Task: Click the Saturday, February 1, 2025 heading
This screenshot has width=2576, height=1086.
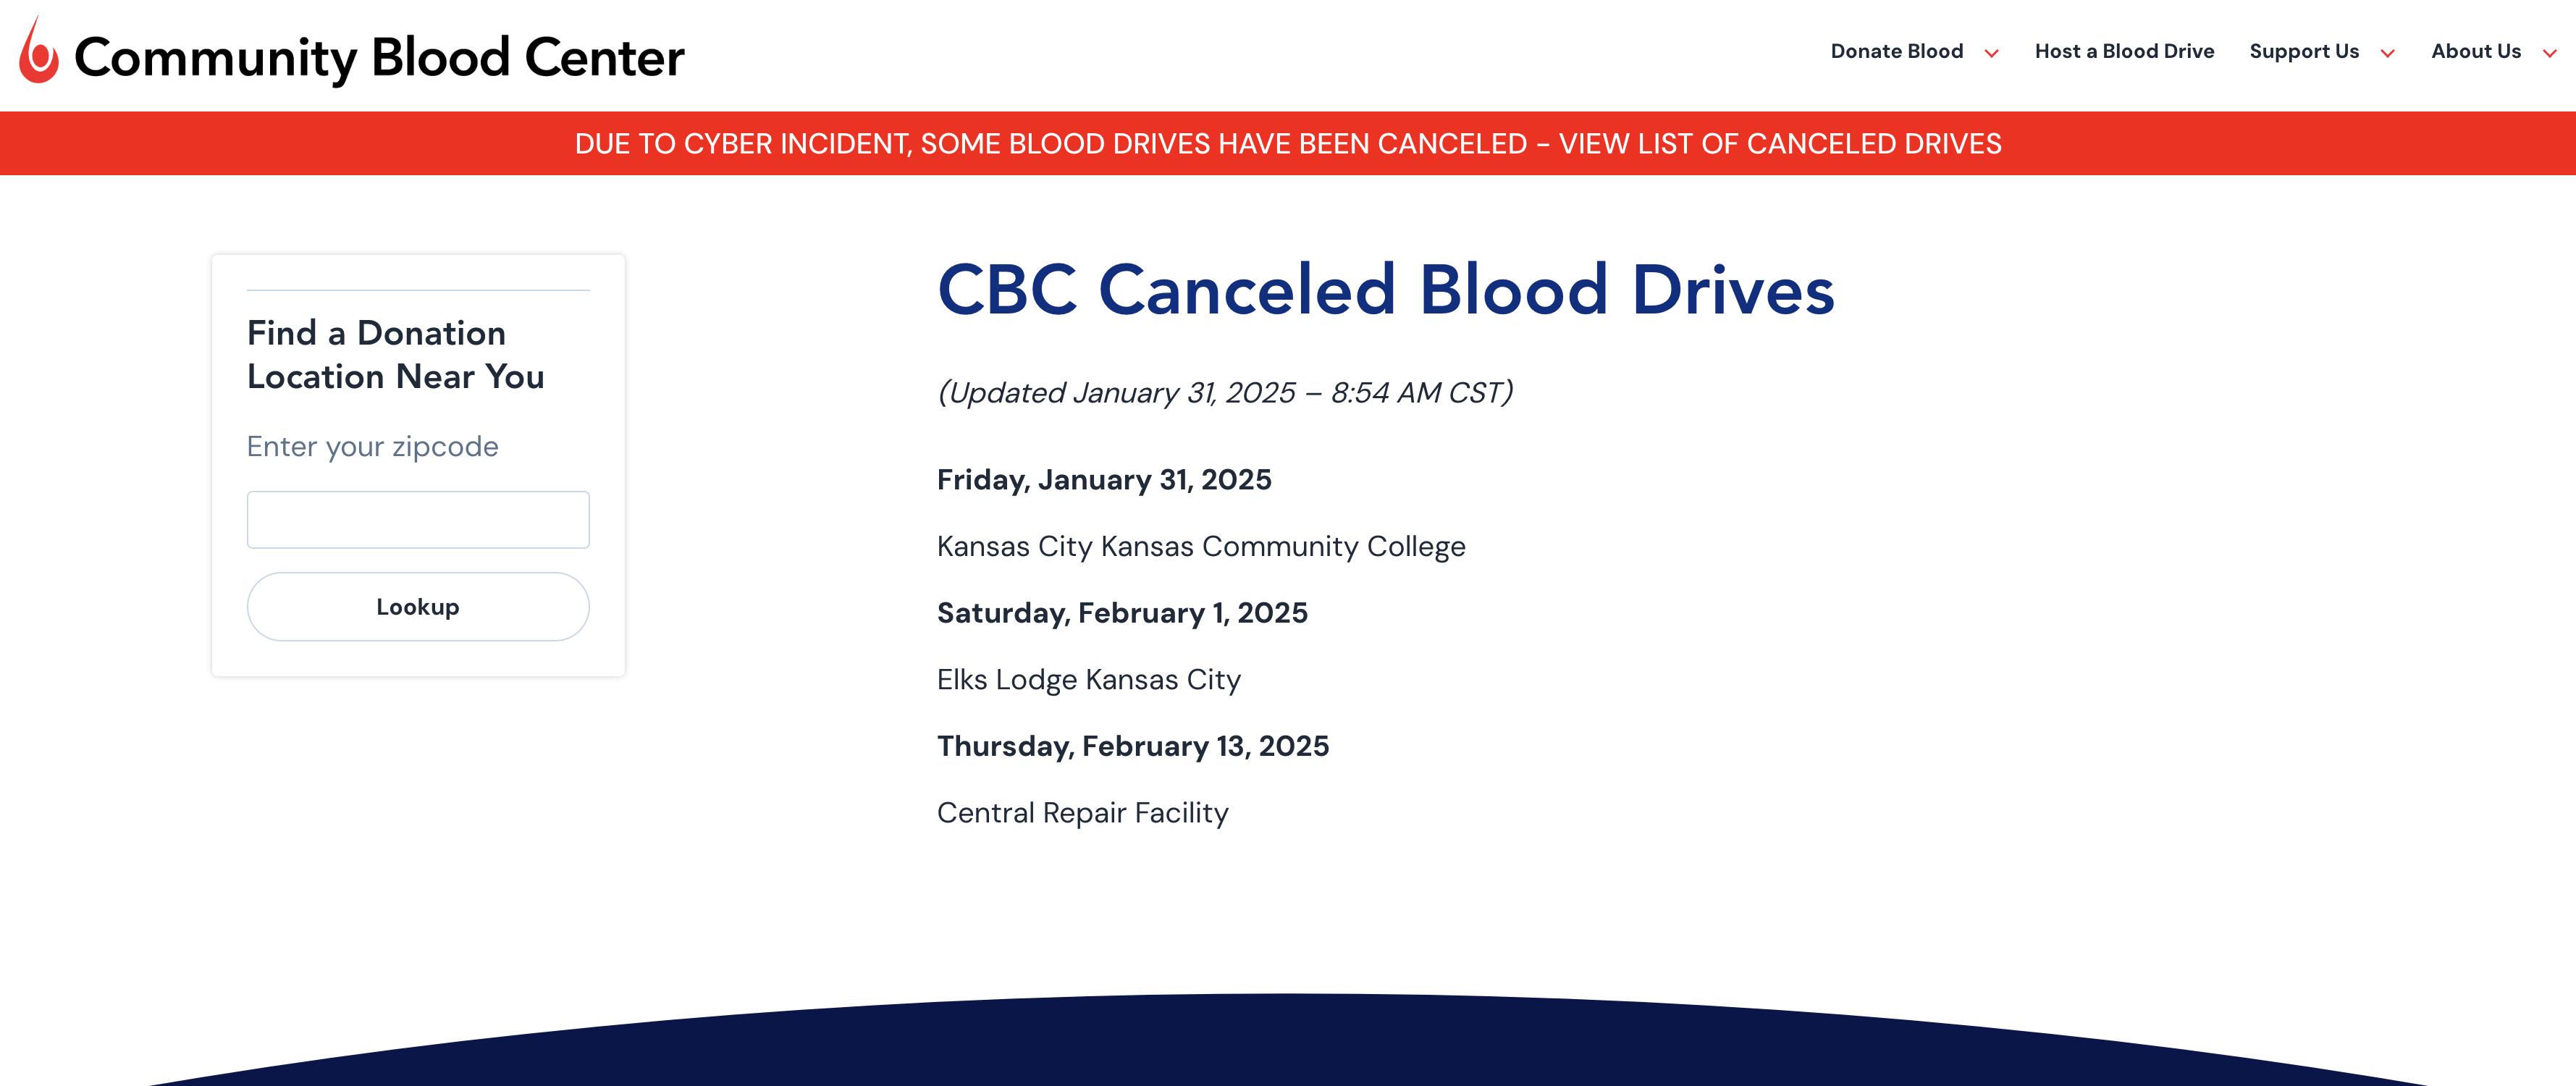Action: (x=1121, y=612)
